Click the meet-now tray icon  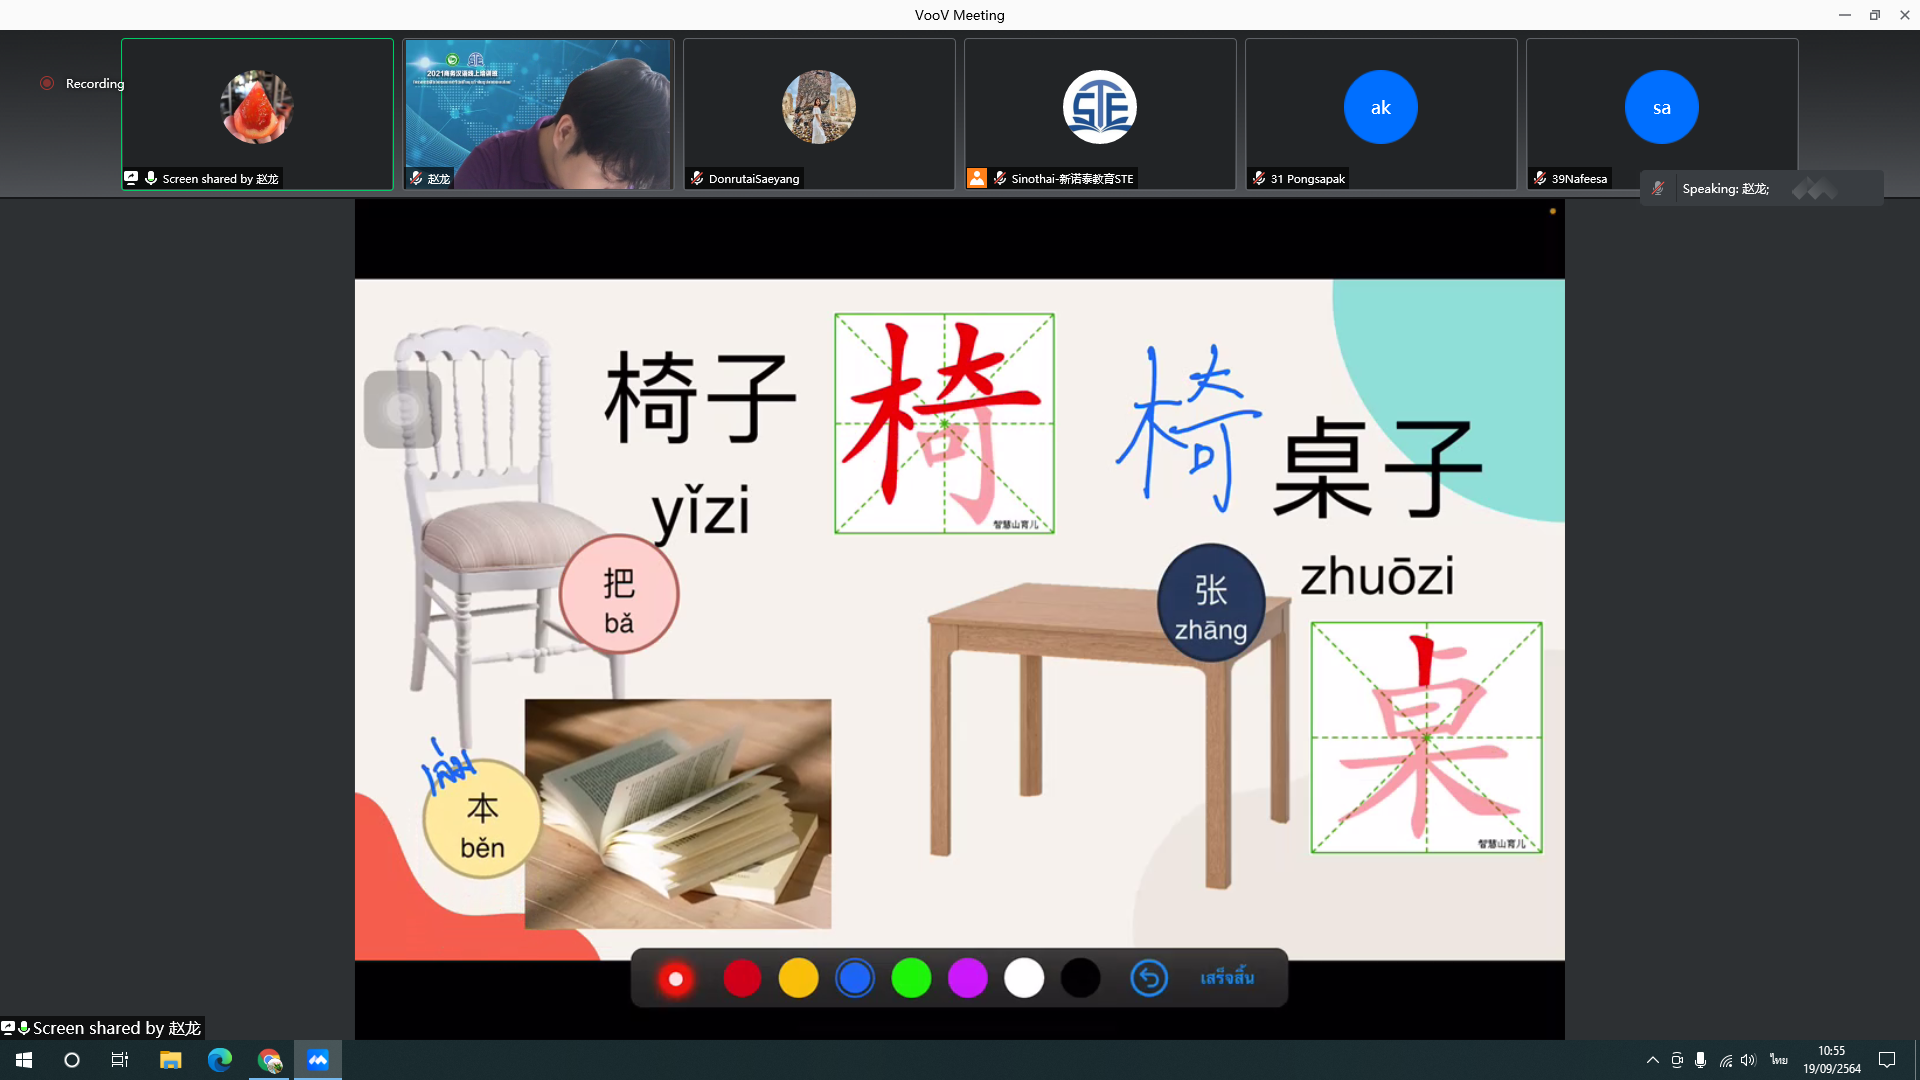click(x=1677, y=1060)
